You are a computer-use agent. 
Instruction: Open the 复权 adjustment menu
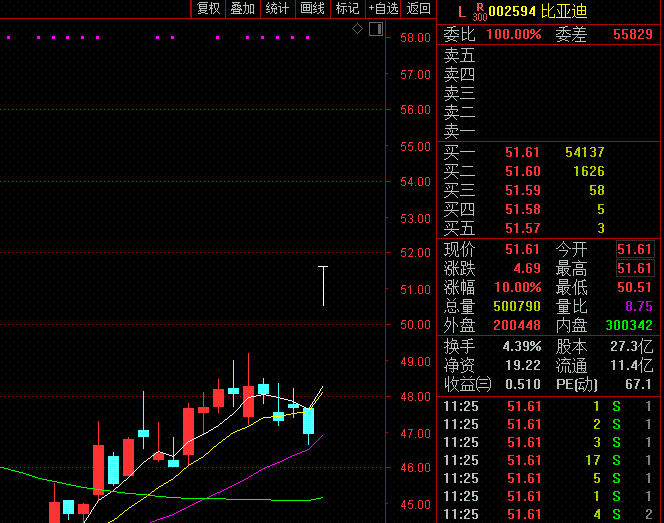208,8
